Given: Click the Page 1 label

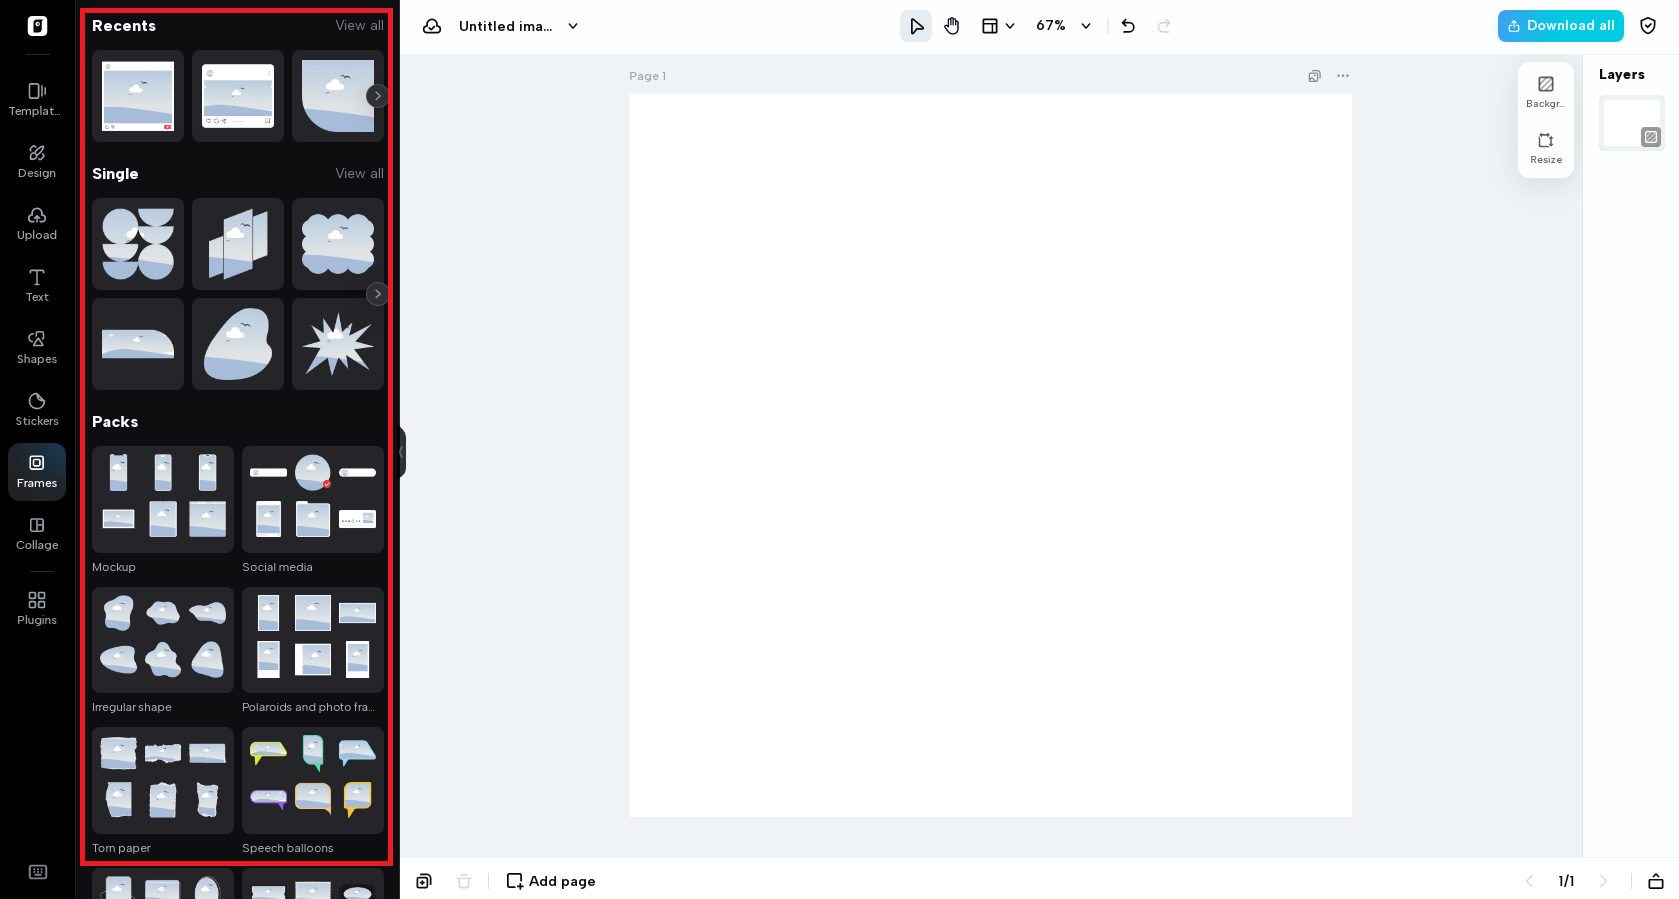Looking at the screenshot, I should 647,76.
